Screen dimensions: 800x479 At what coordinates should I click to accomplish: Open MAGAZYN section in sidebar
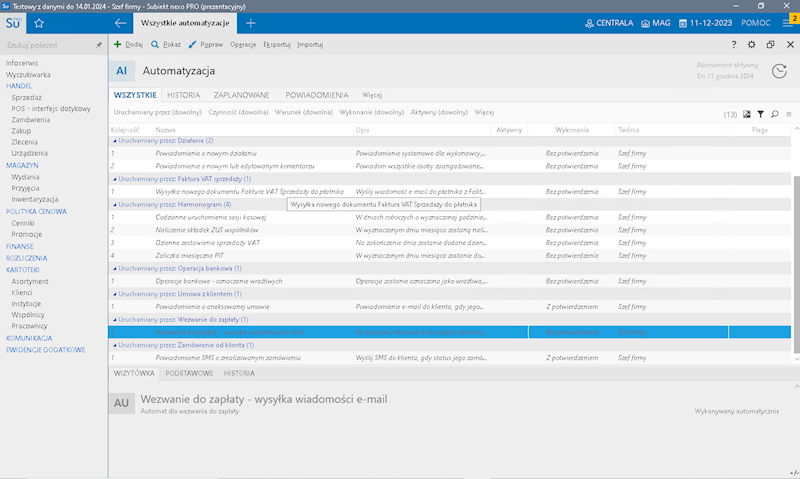(x=22, y=165)
